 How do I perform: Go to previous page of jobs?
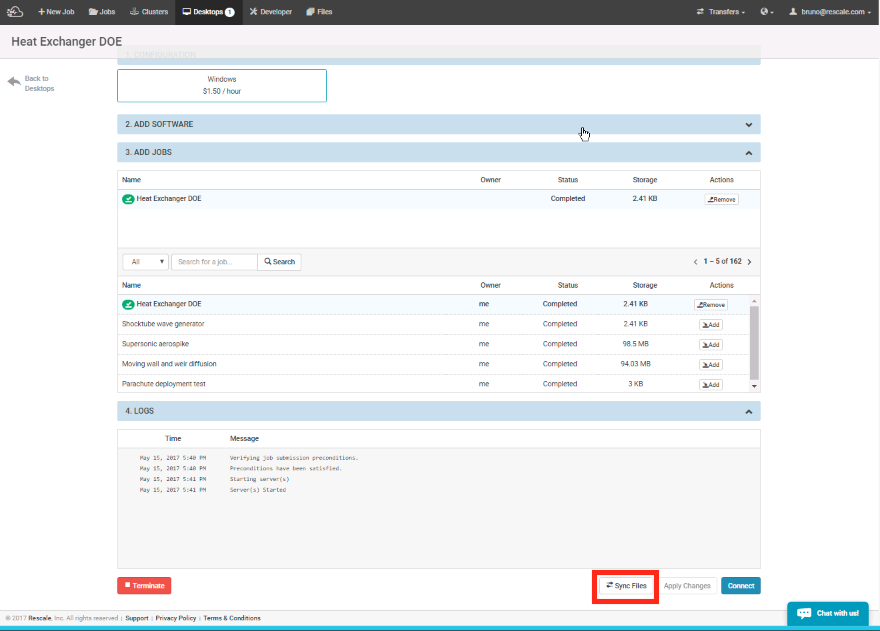[x=696, y=262]
